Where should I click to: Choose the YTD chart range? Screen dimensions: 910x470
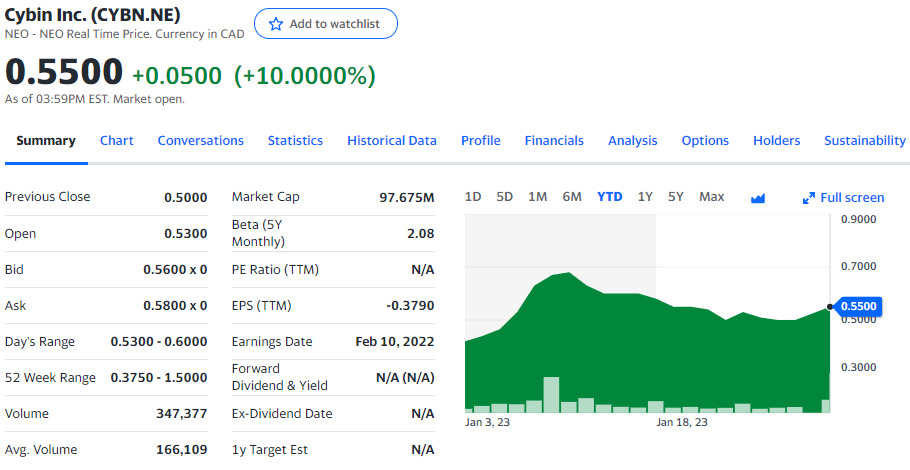[x=609, y=197]
